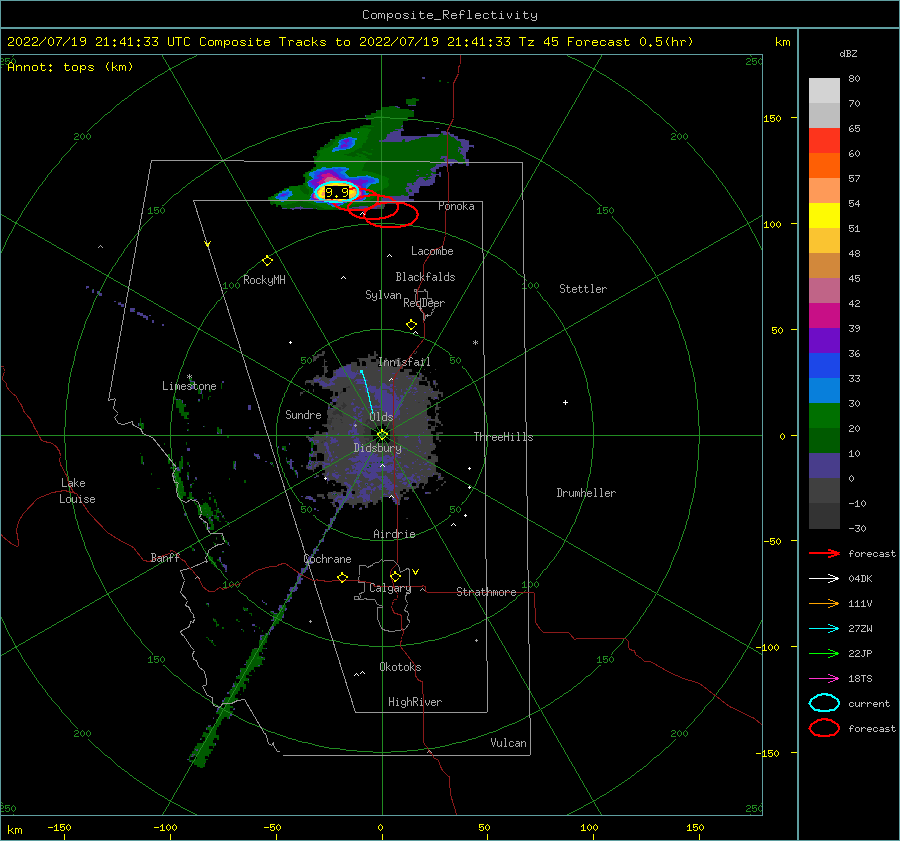Click the orange 111V arrow legend icon

(824, 603)
